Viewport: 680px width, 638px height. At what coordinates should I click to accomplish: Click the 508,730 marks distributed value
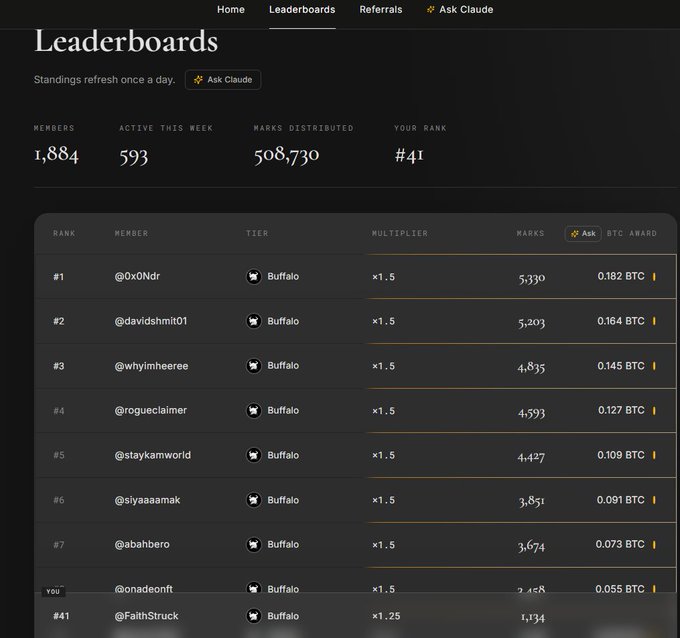click(286, 155)
